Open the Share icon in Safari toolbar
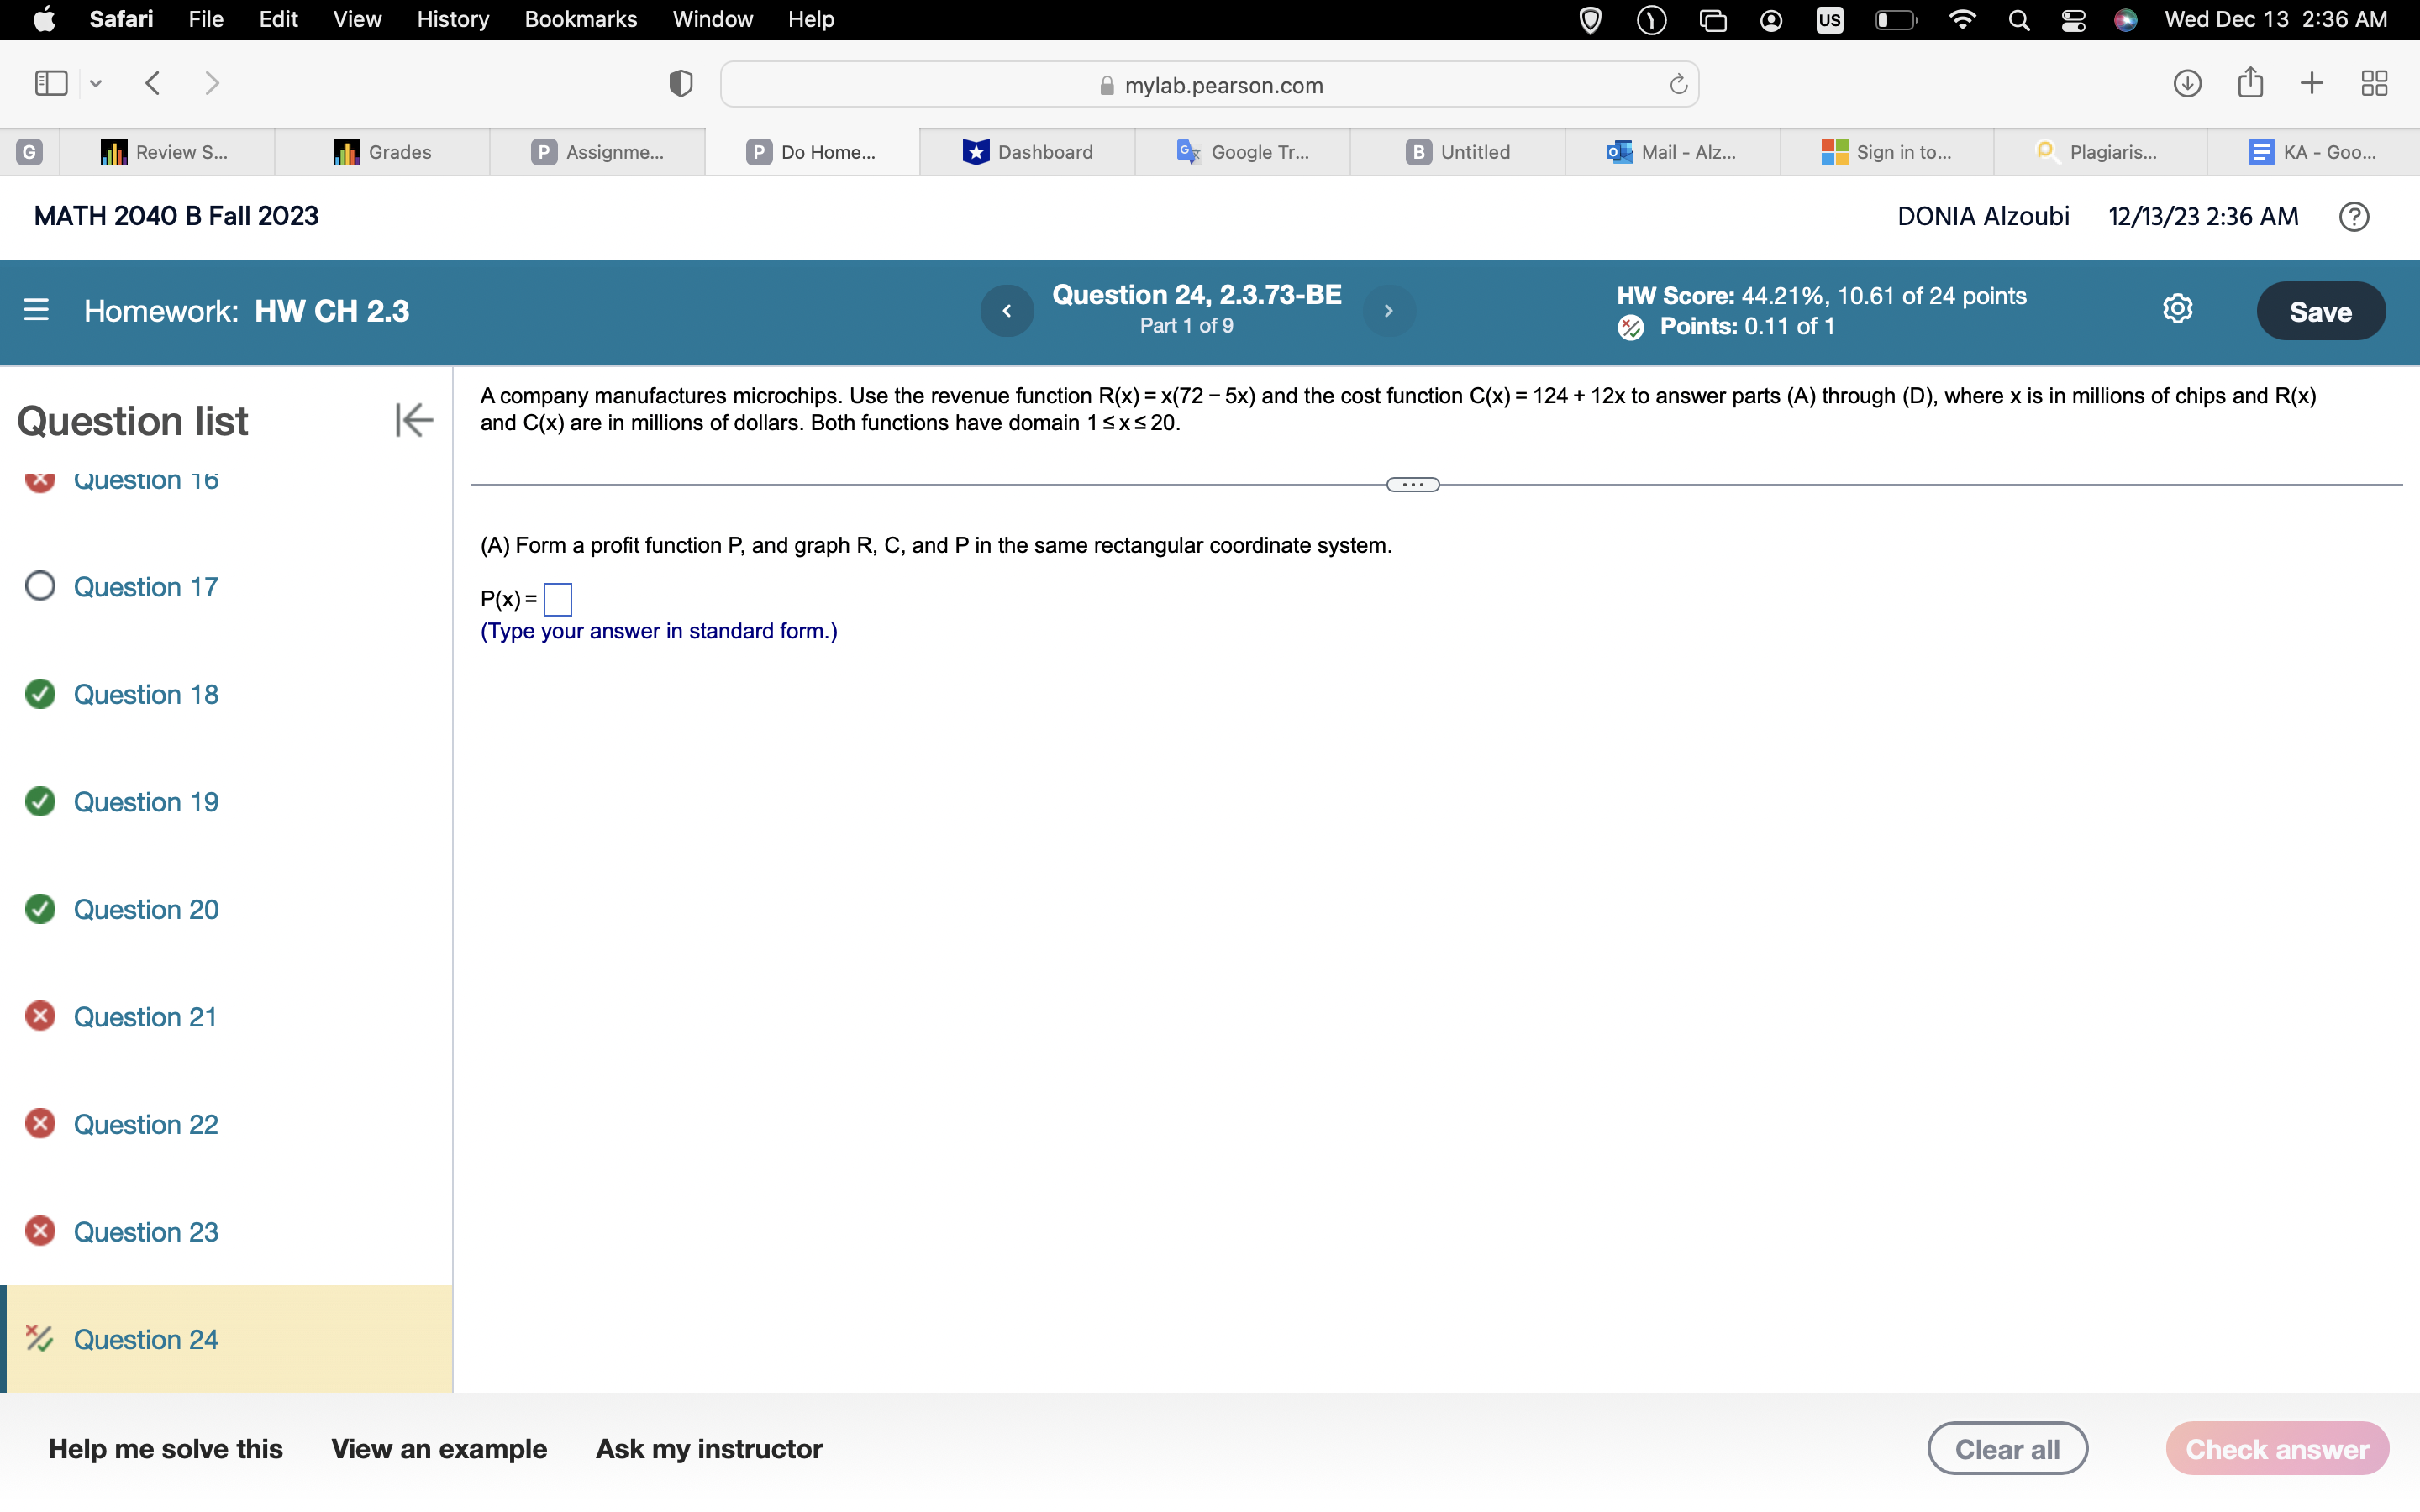This screenshot has height=1512, width=2420. click(2249, 83)
